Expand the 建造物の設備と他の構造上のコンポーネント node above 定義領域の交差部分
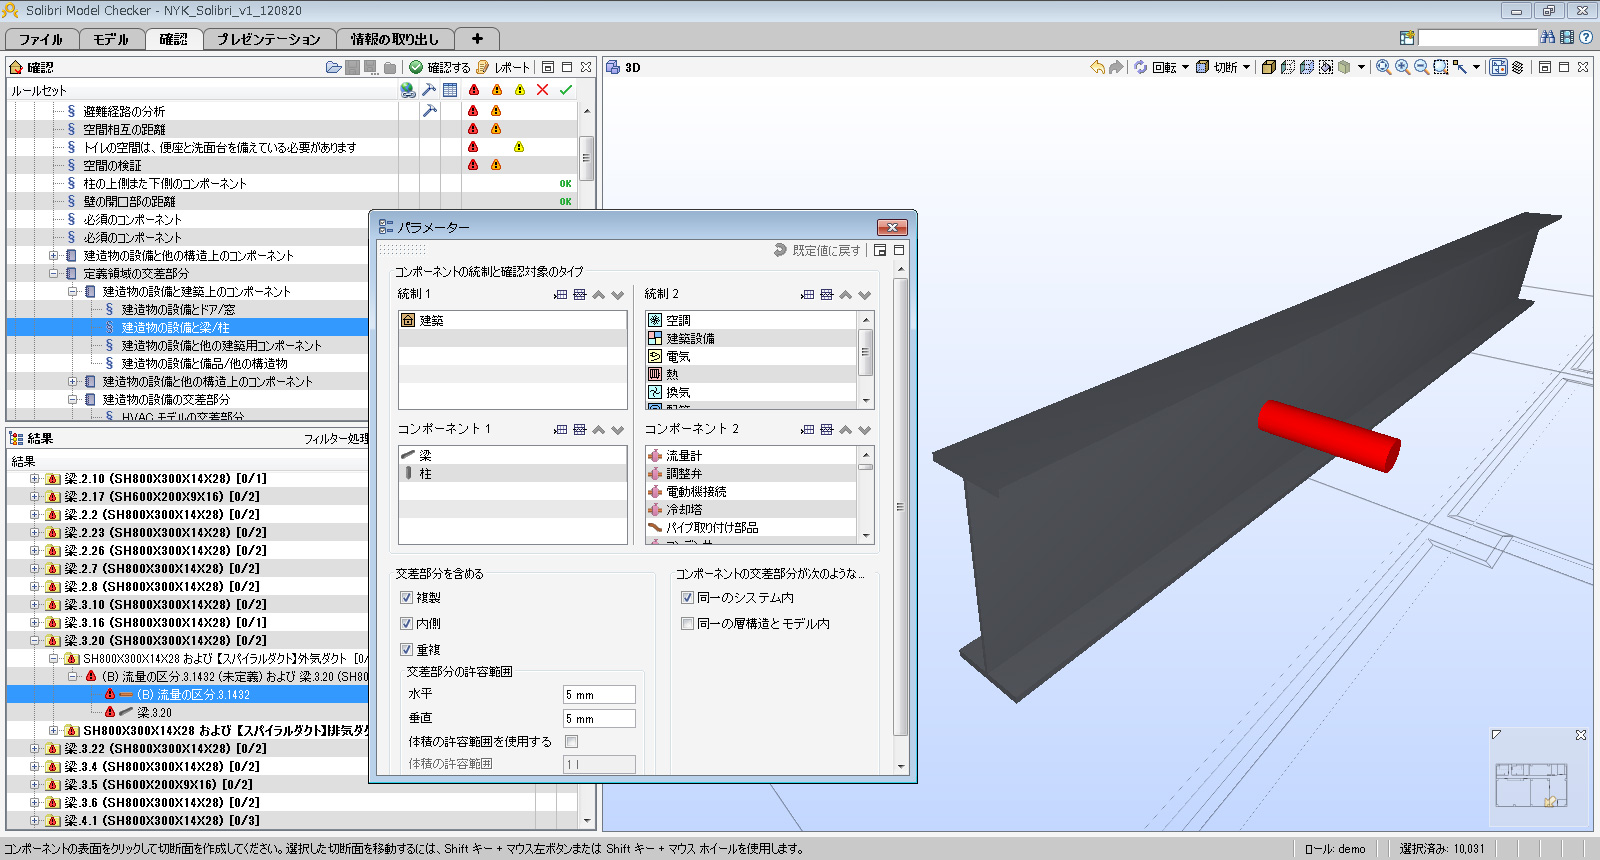Screen dimensions: 1600x860 tap(53, 255)
